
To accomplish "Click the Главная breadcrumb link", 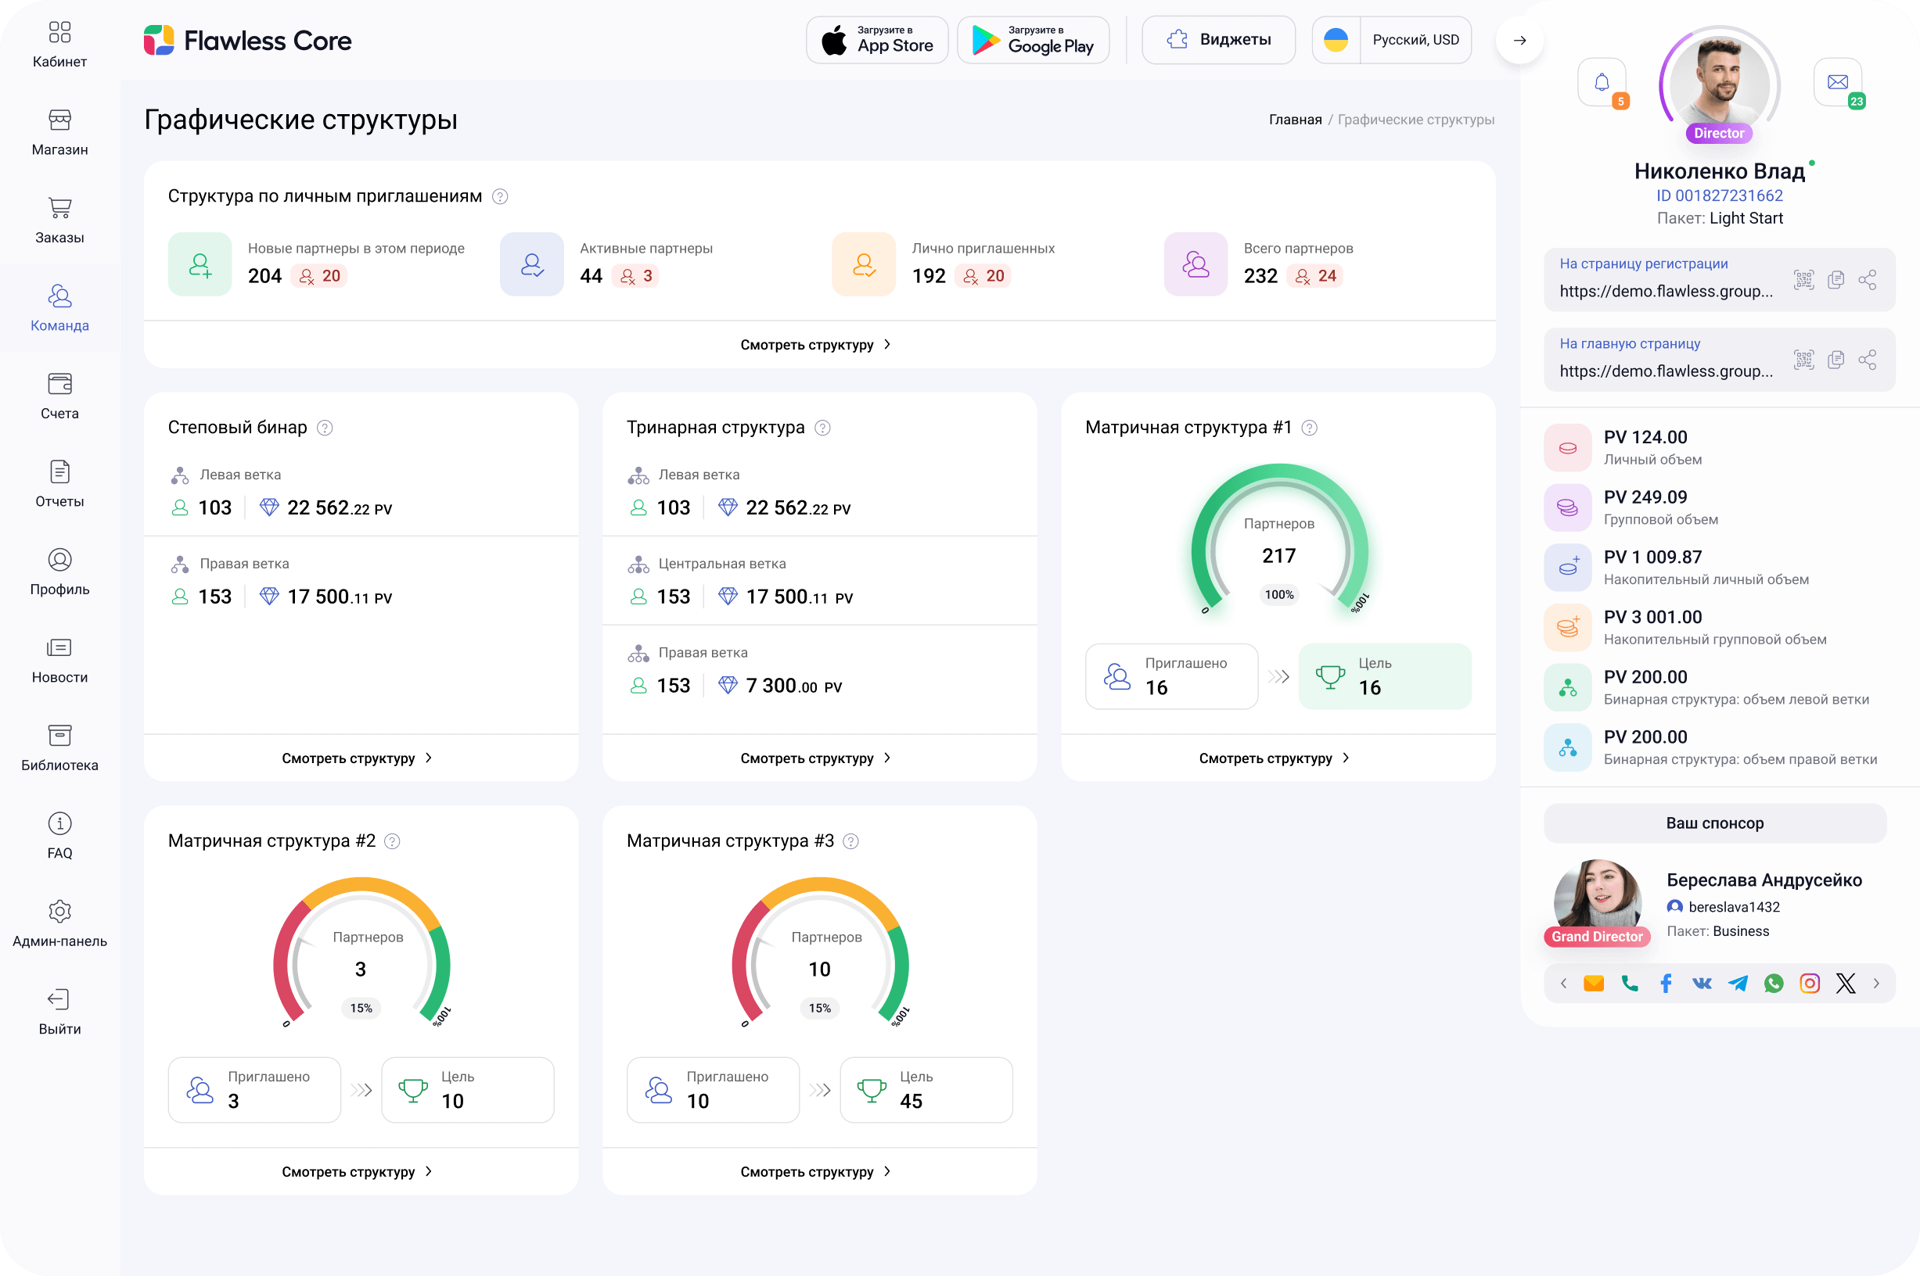I will 1295,120.
